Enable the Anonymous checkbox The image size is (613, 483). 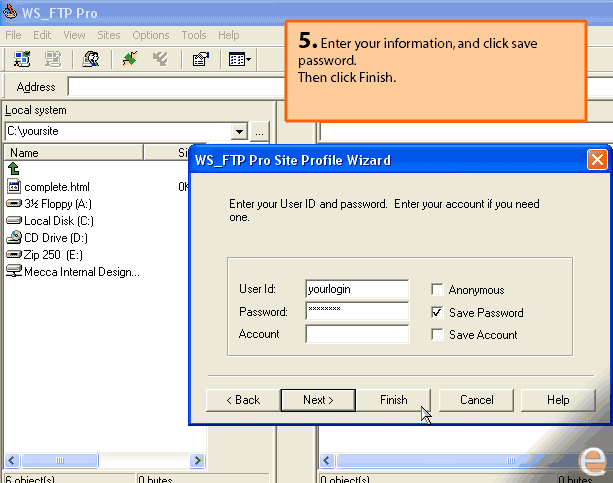[x=437, y=290]
